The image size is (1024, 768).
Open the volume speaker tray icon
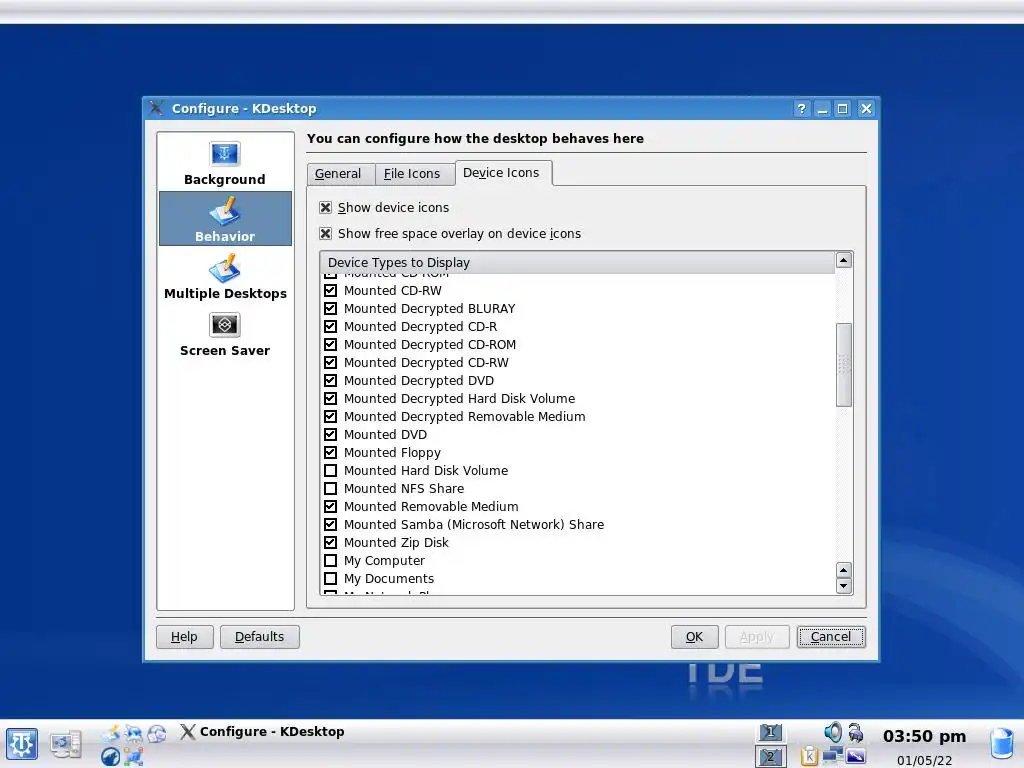point(833,732)
